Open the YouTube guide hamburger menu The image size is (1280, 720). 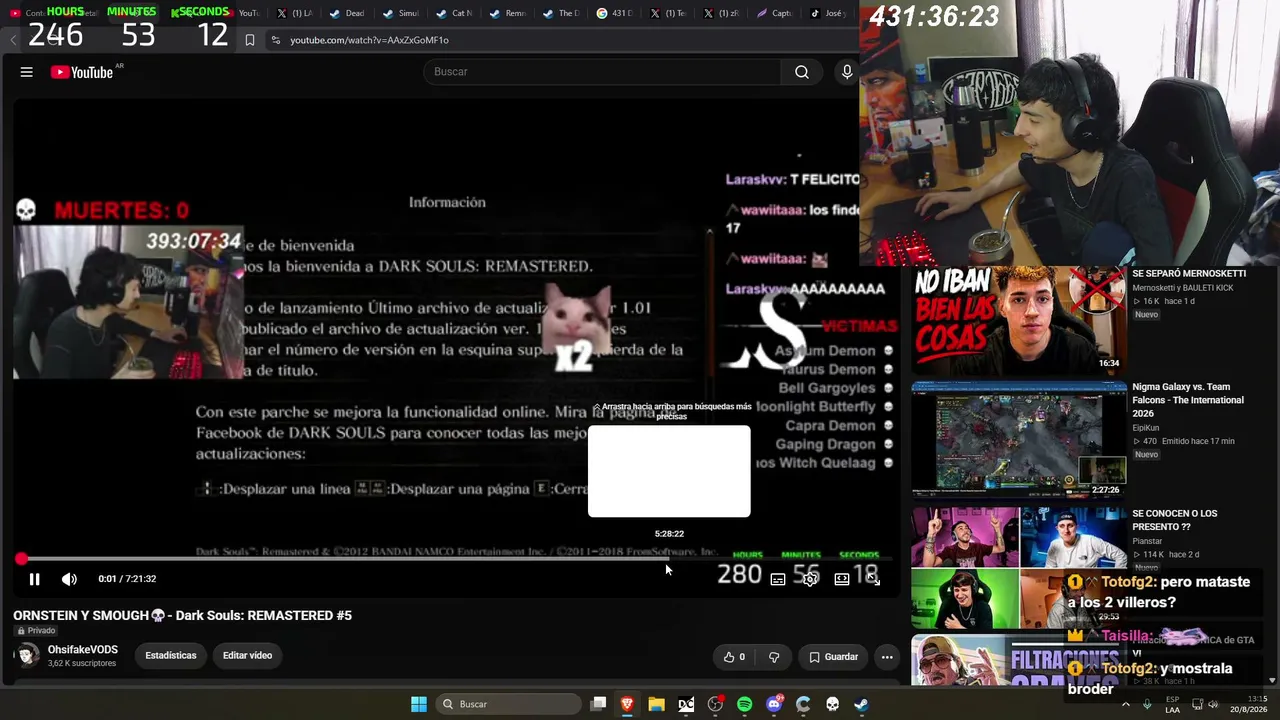(27, 72)
